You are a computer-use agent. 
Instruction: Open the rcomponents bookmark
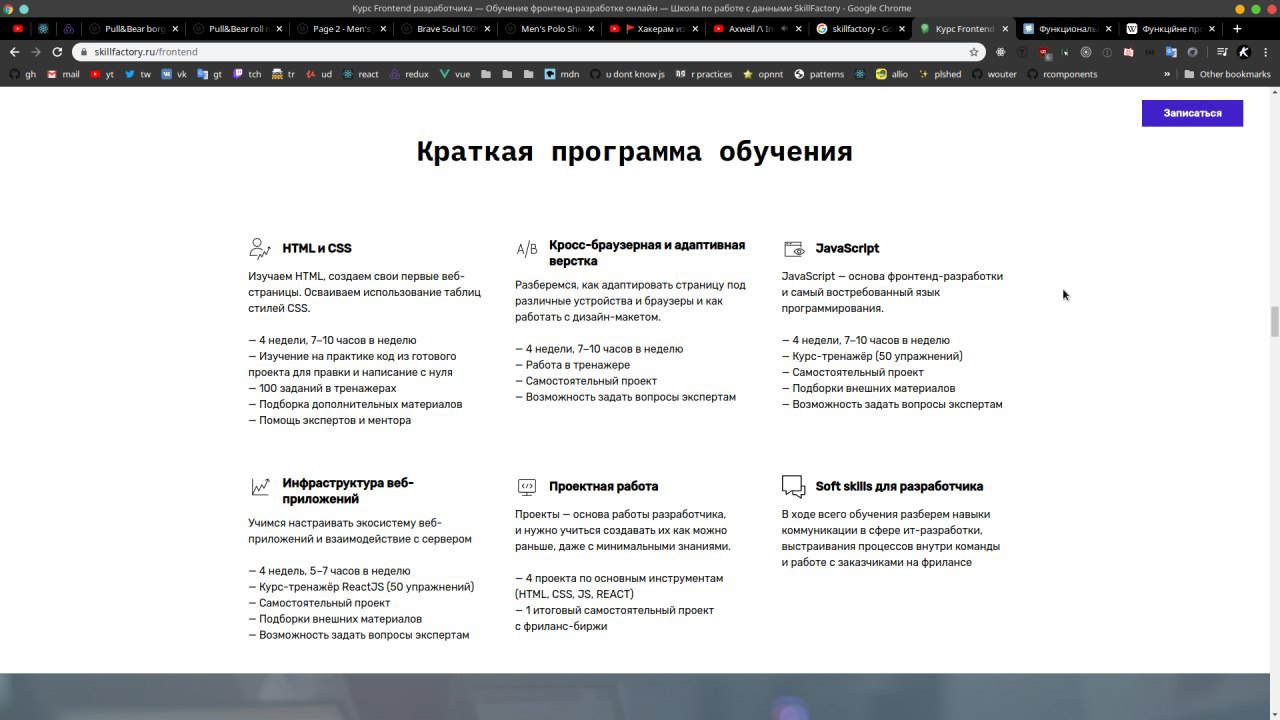pos(1062,74)
